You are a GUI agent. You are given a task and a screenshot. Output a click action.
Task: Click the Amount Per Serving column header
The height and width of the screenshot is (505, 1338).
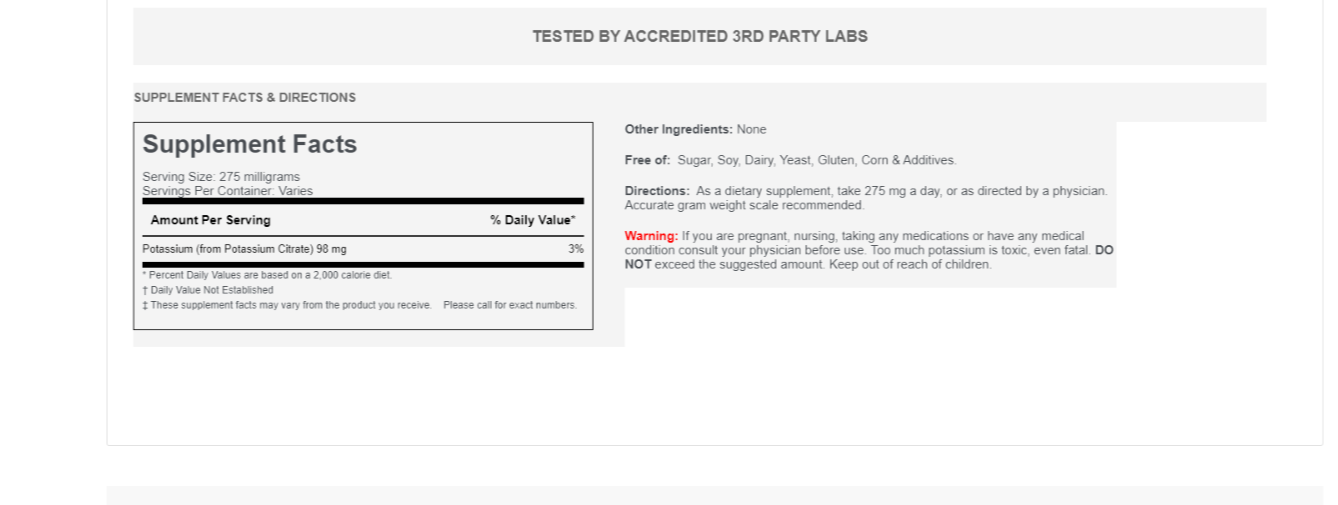click(x=210, y=220)
